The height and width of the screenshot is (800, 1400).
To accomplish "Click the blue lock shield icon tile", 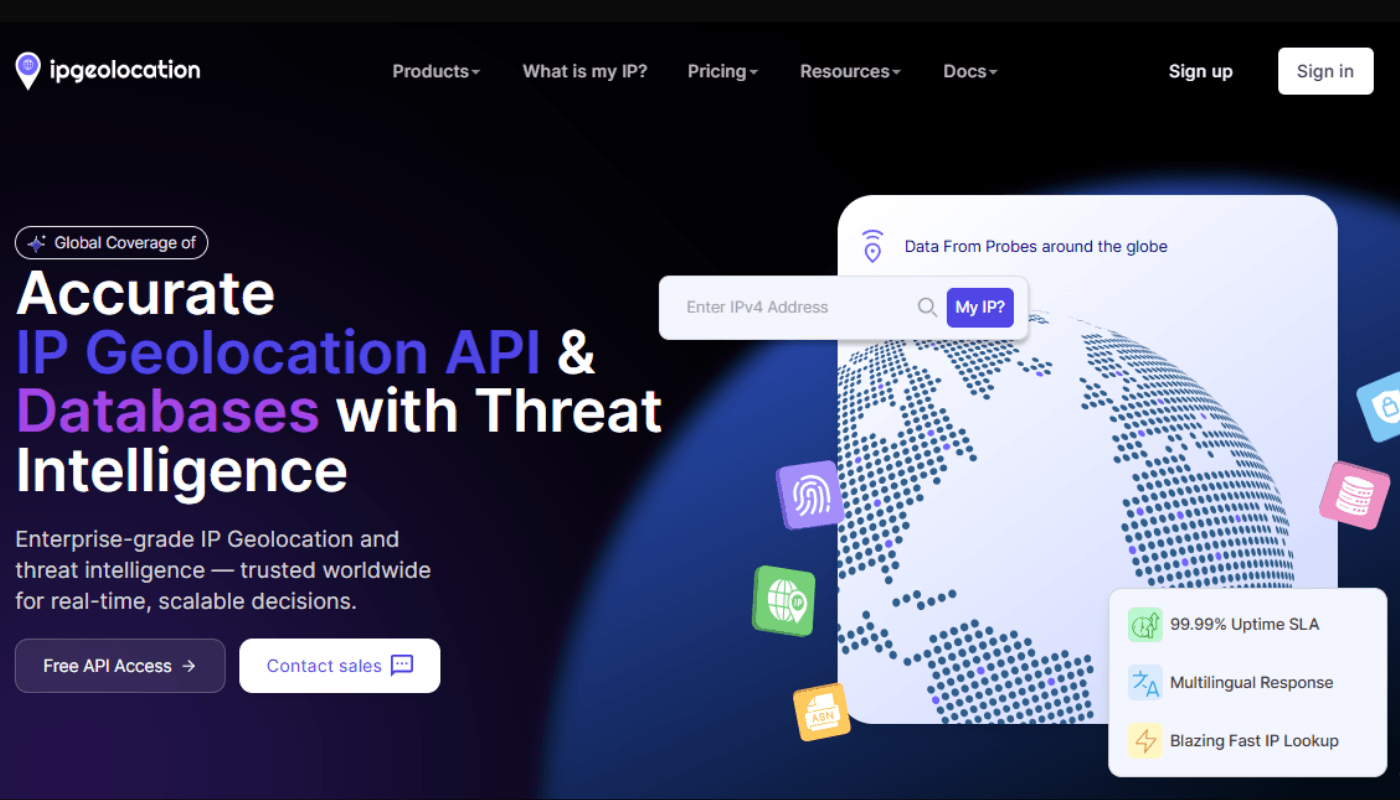I will pos(1381,406).
